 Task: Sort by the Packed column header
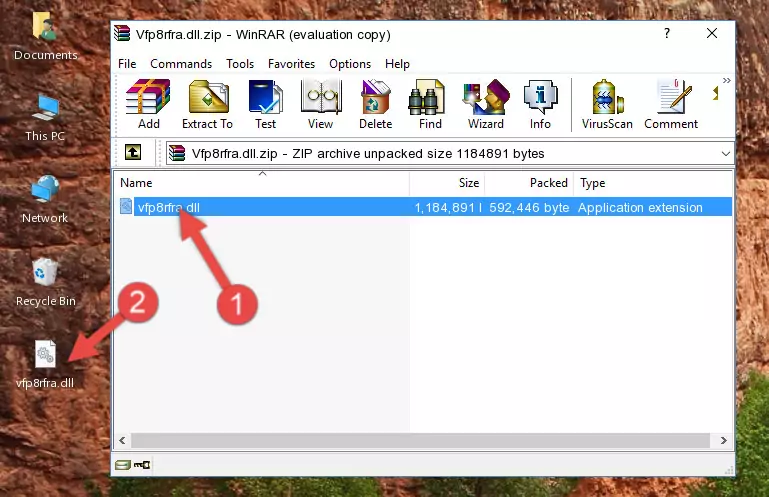(x=529, y=183)
